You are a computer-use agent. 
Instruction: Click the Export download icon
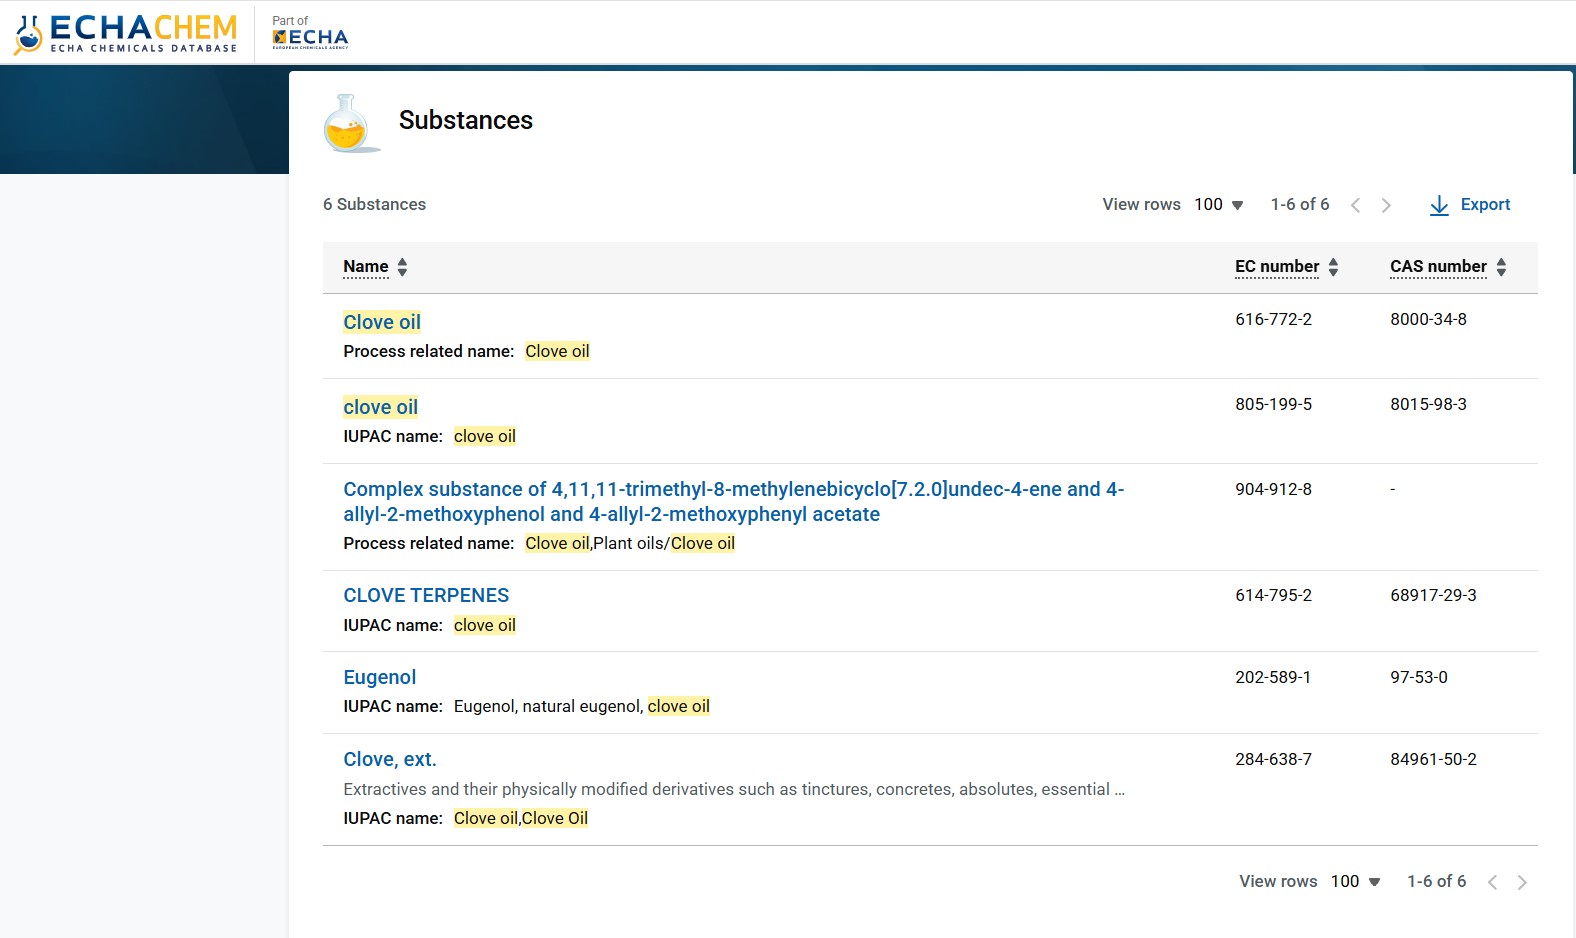(1439, 205)
